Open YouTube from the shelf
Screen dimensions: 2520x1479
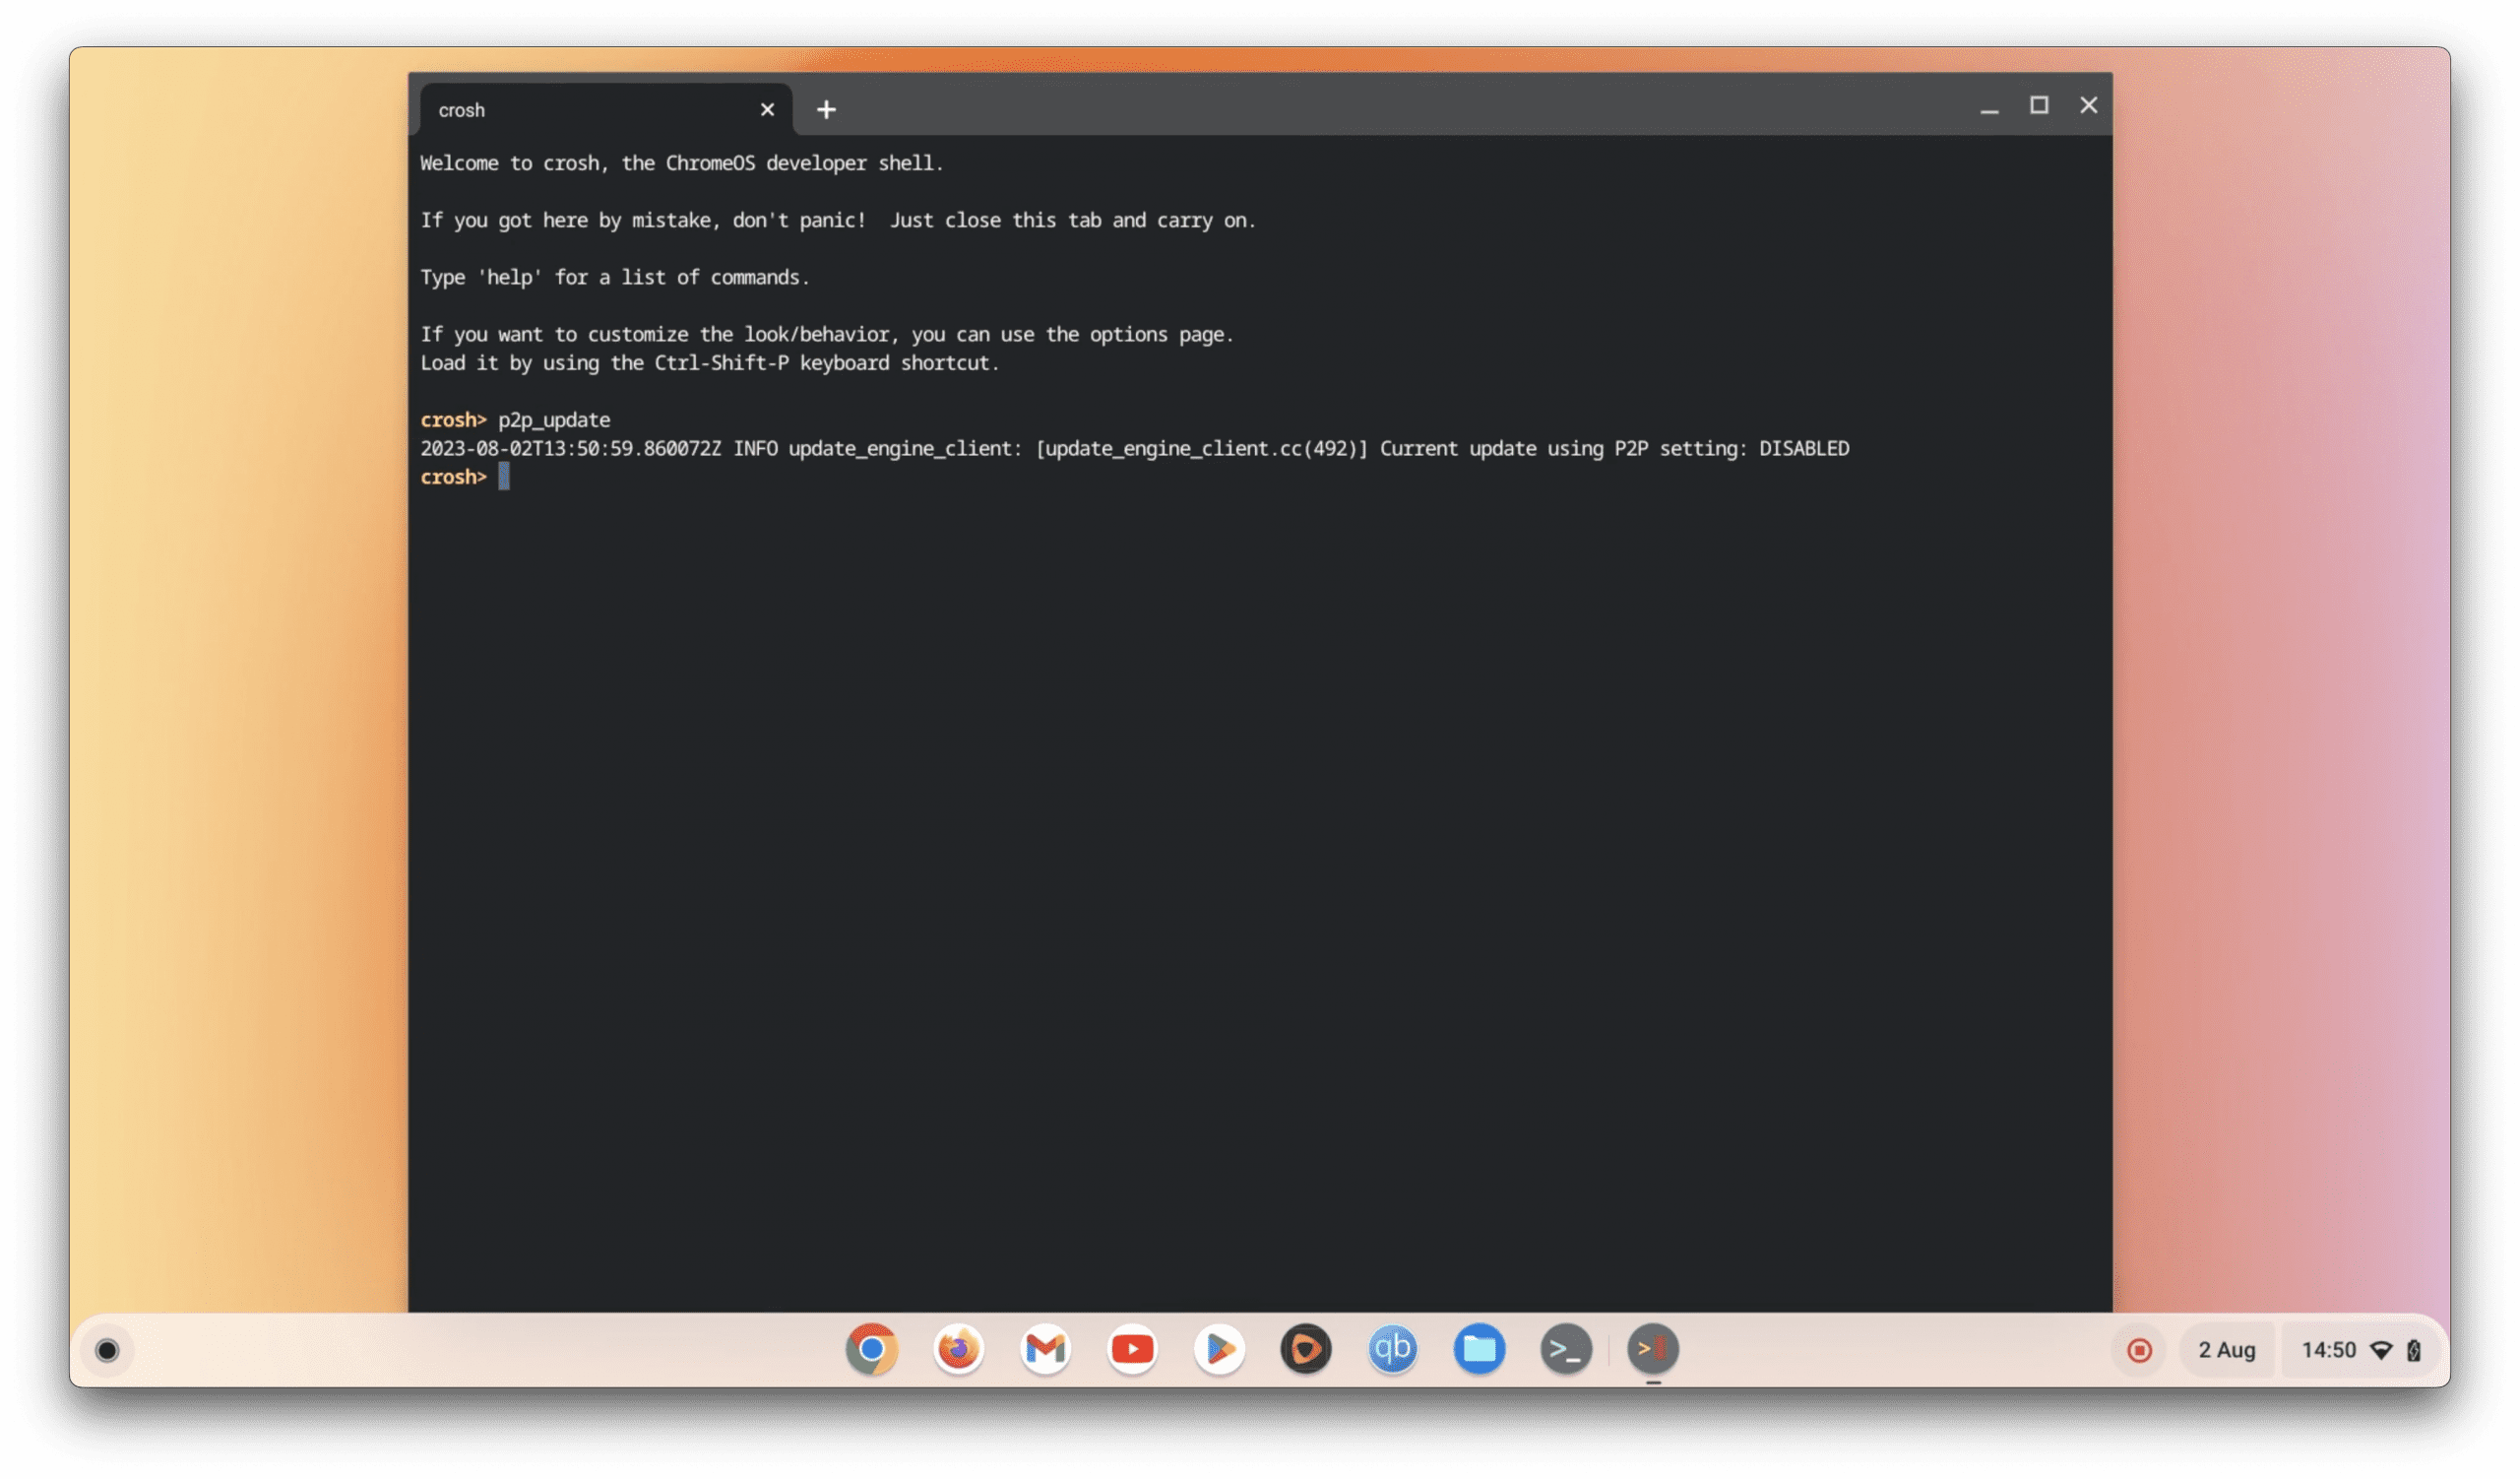coord(1131,1350)
